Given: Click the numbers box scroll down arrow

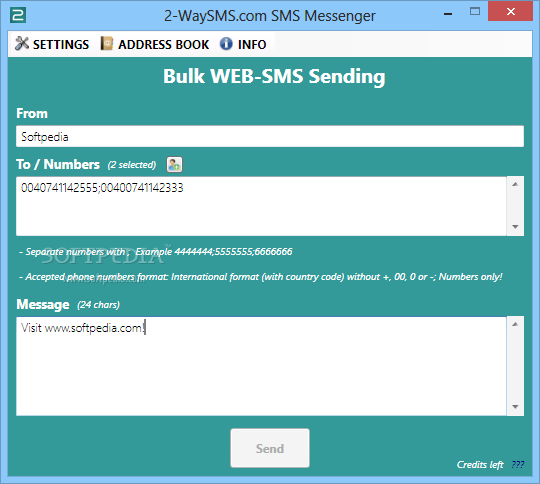Looking at the screenshot, I should pyautogui.click(x=515, y=227).
